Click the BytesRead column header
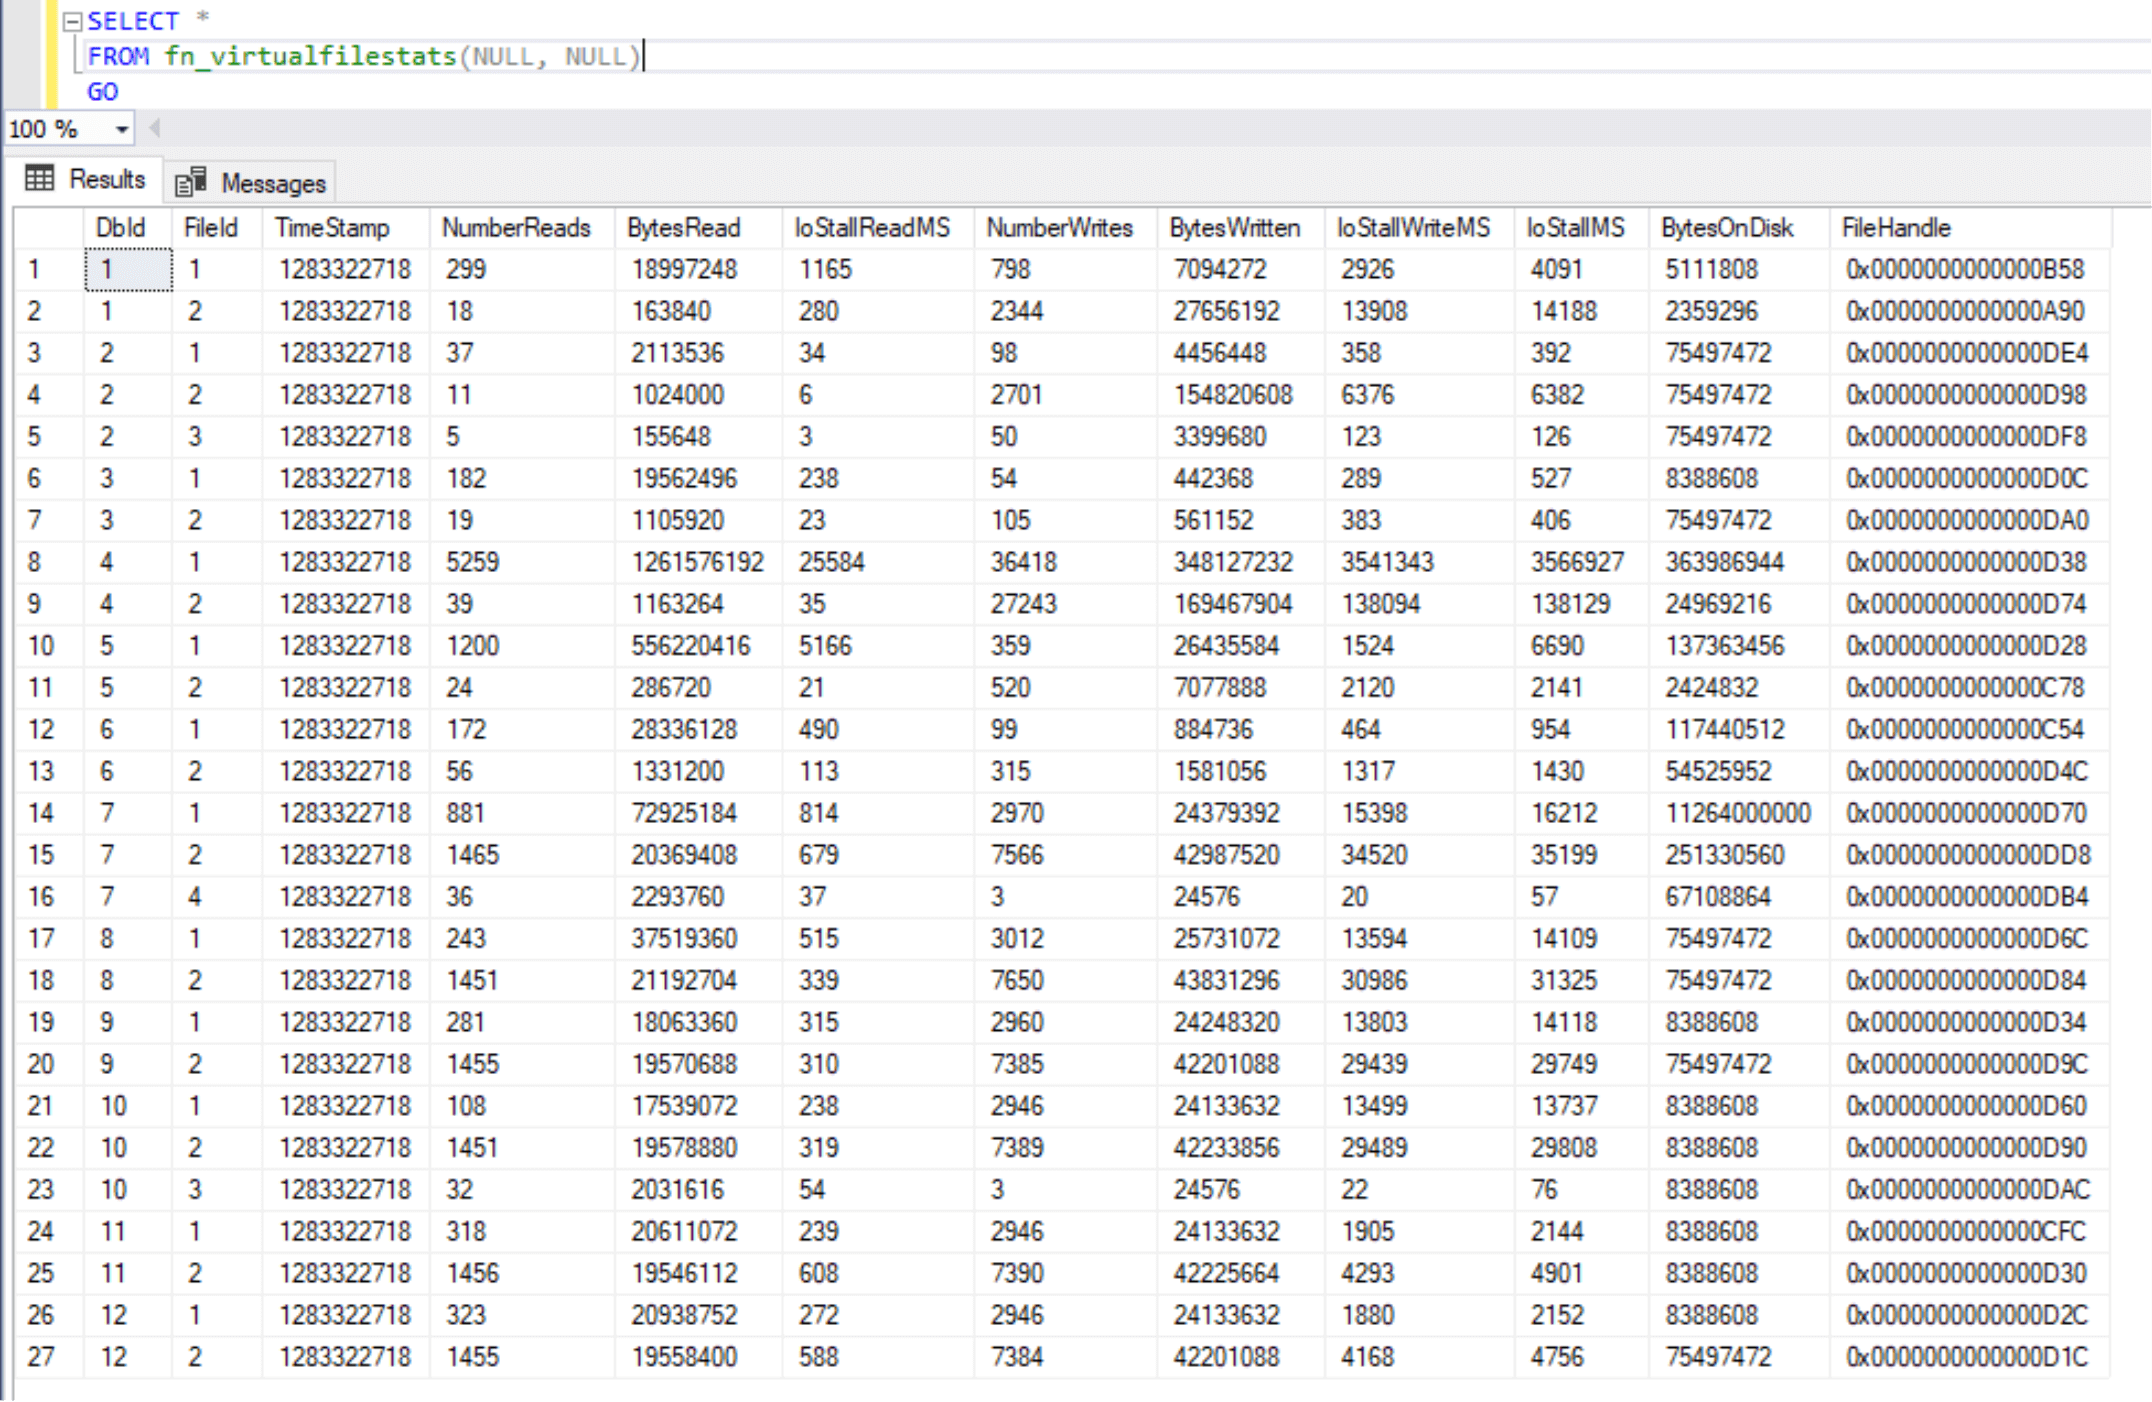 click(684, 228)
